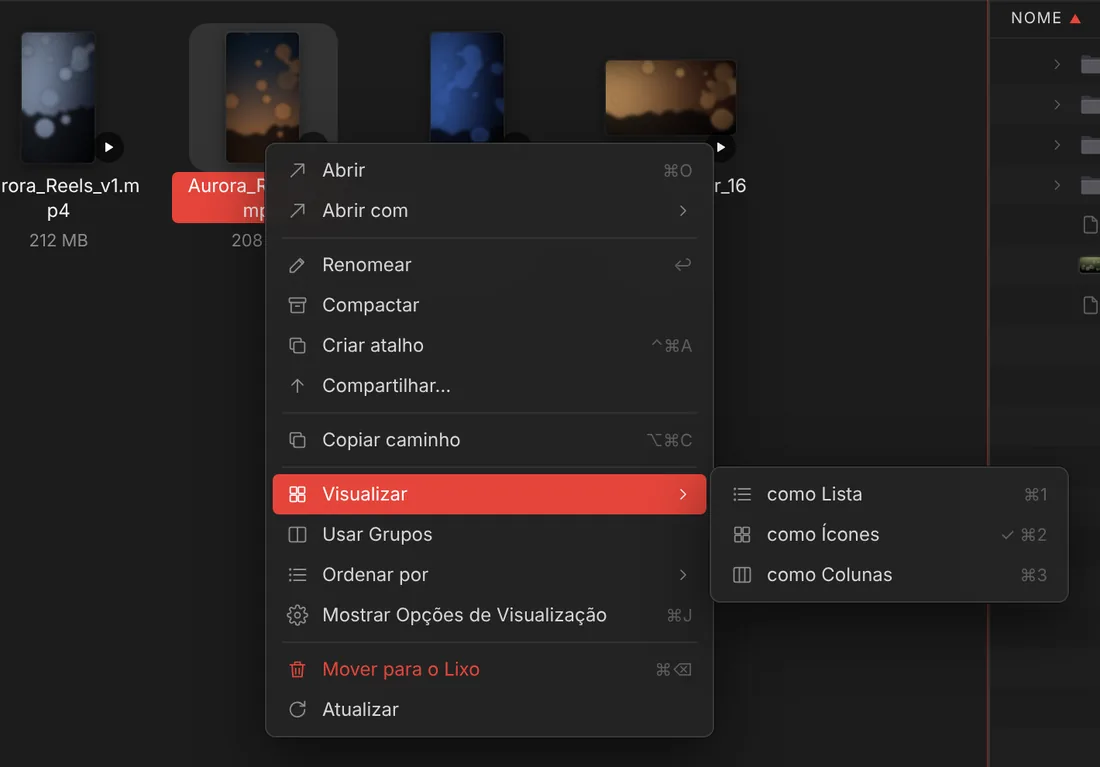The width and height of the screenshot is (1100, 767).
Task: Expand the third folder row chevron
Action: (1057, 145)
